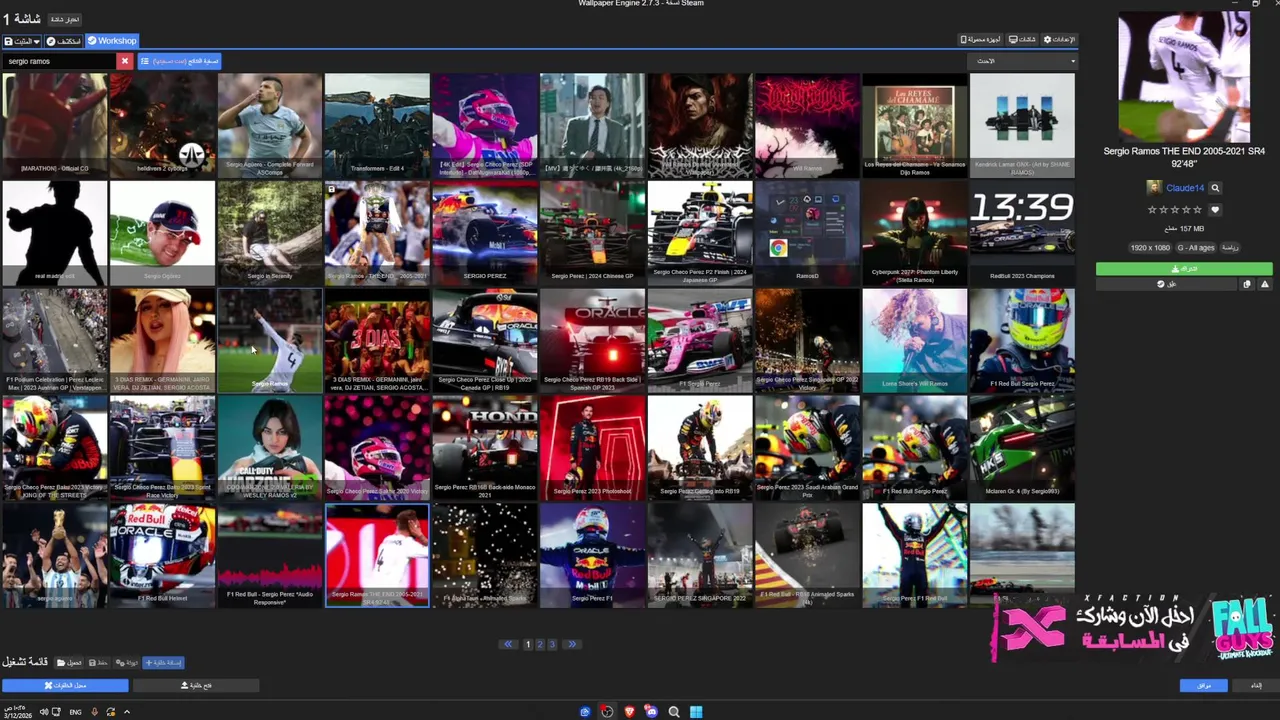Open the display monitors button
Viewport: 1280px width, 720px height.
pyautogui.click(x=1022, y=39)
